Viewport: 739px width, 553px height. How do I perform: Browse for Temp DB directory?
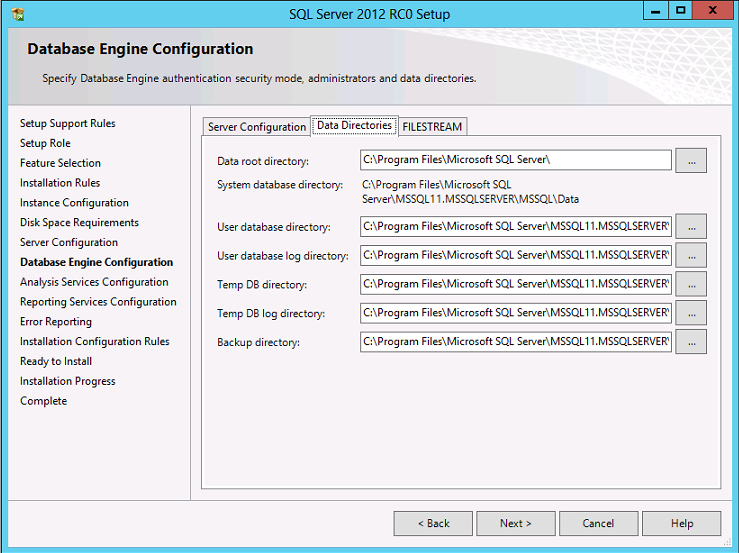pos(691,284)
